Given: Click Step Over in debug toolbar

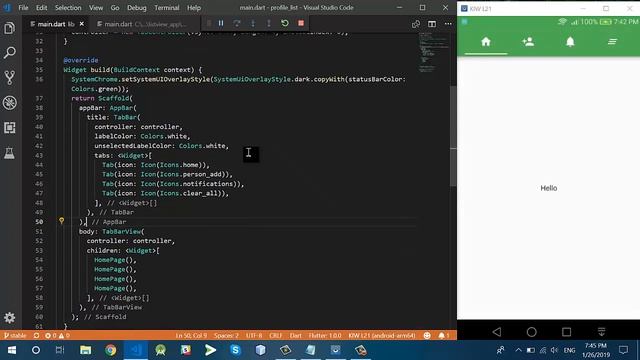Looking at the screenshot, I should click(x=237, y=23).
